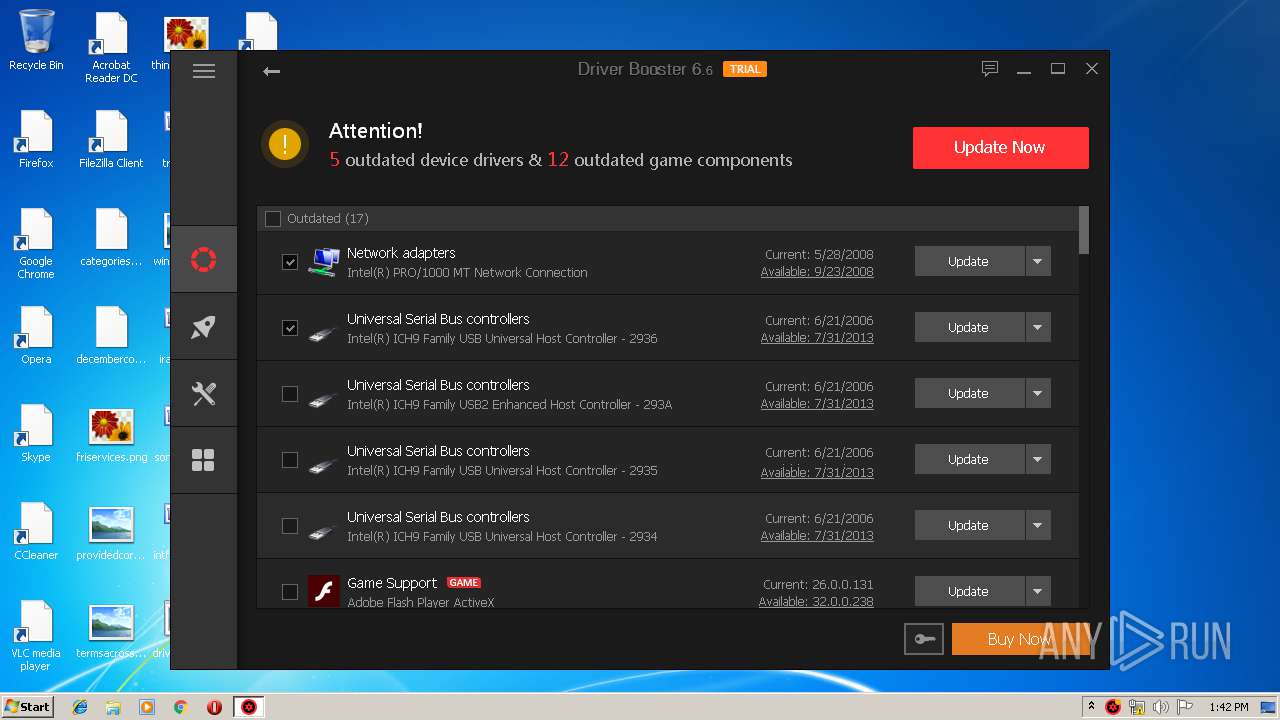Expand Update dropdown arrow for Controller 2935

pyautogui.click(x=1038, y=459)
